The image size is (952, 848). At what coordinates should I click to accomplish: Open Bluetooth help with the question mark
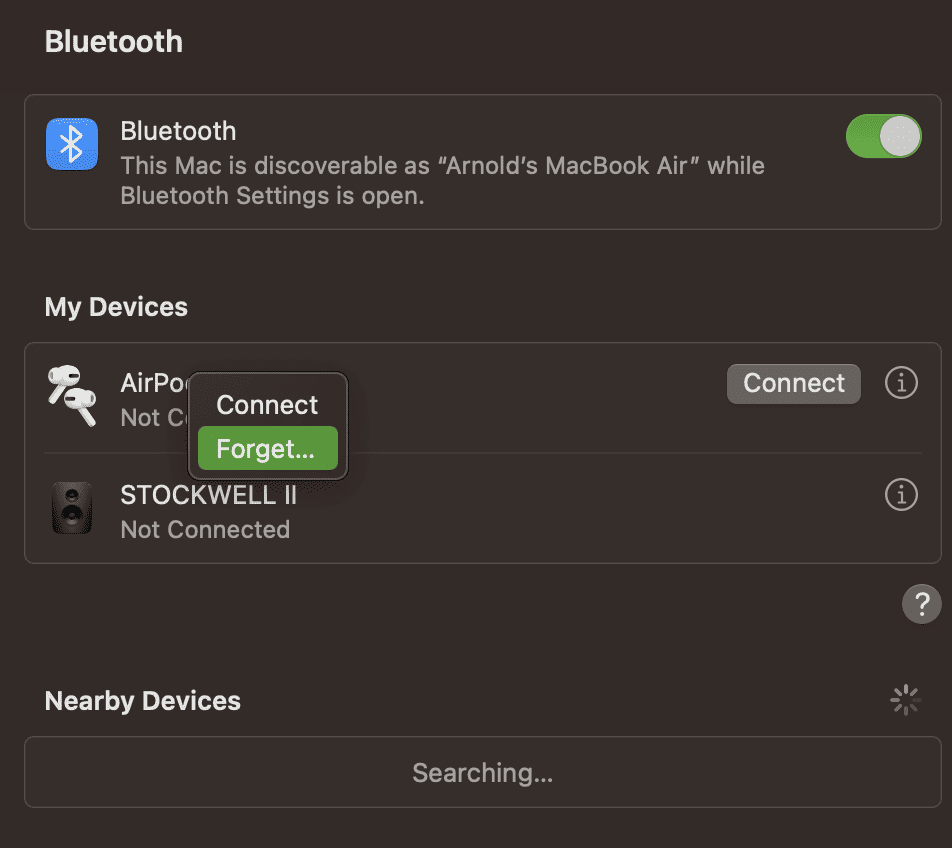(x=921, y=604)
